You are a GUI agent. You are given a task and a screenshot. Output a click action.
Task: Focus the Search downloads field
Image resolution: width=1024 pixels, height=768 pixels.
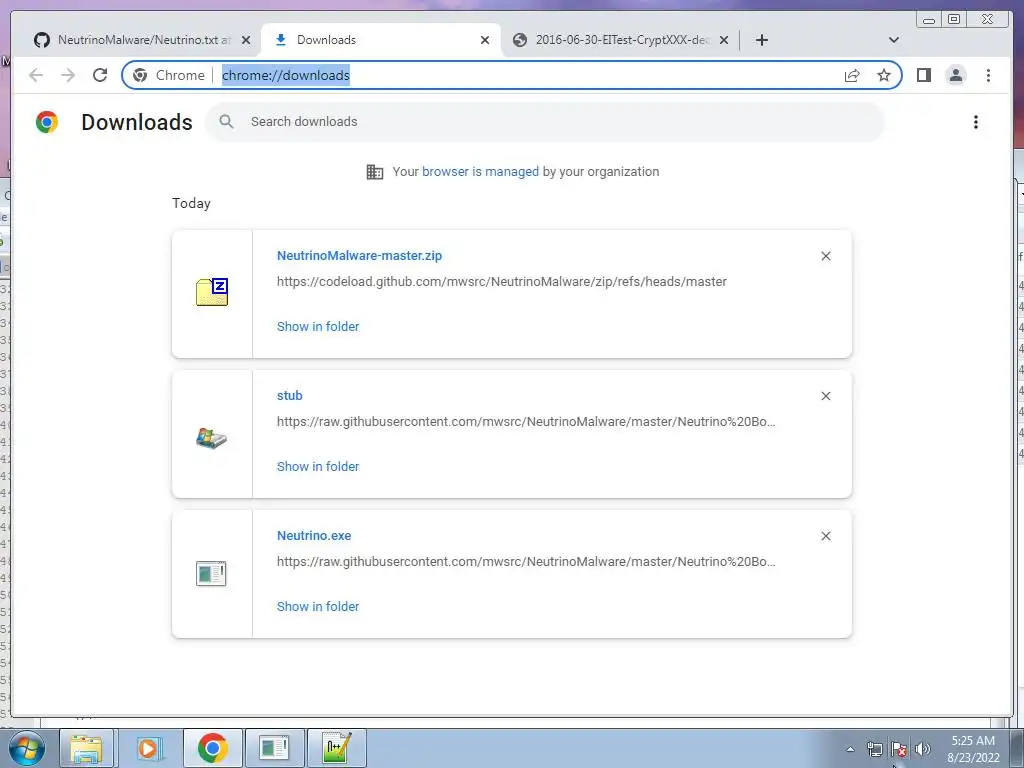(x=545, y=121)
